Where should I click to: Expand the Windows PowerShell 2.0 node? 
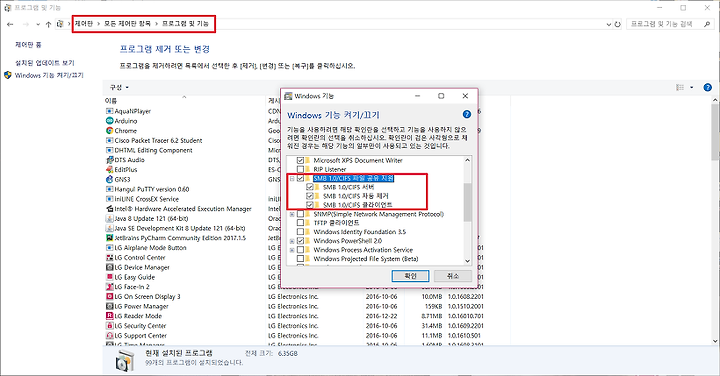(292, 241)
